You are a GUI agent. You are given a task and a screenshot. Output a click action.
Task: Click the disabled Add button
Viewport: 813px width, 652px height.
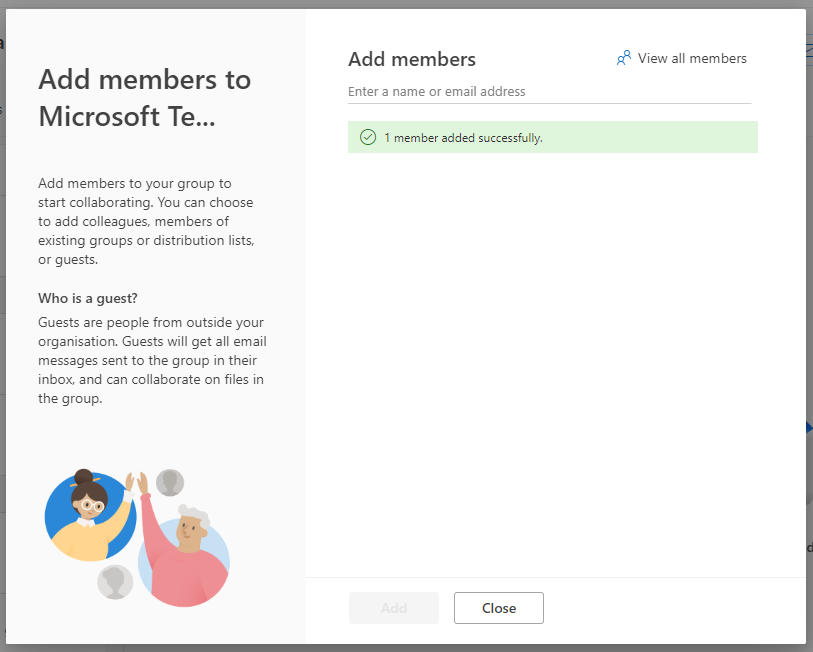(394, 608)
